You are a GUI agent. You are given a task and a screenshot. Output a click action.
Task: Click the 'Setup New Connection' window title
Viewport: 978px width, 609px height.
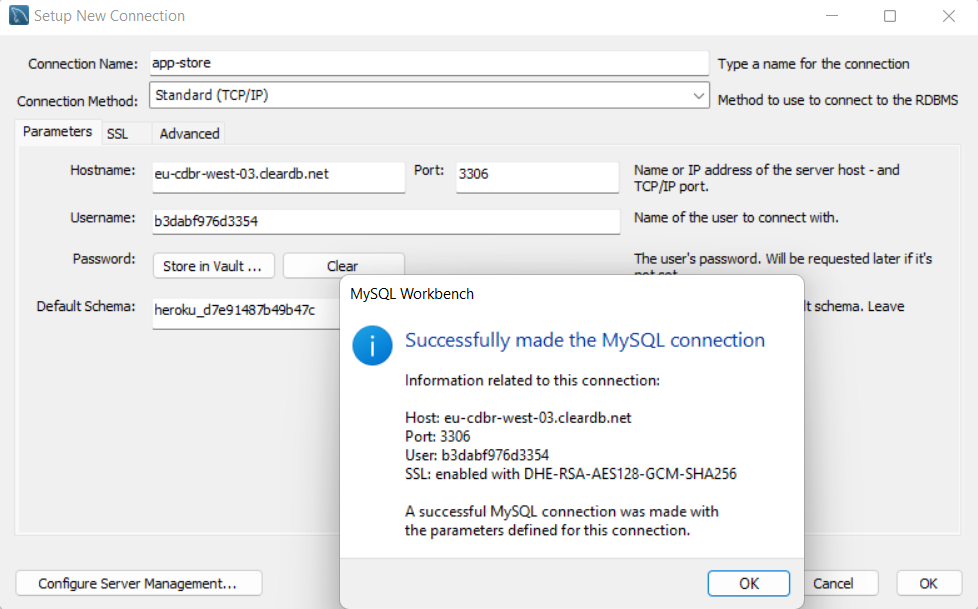click(109, 16)
